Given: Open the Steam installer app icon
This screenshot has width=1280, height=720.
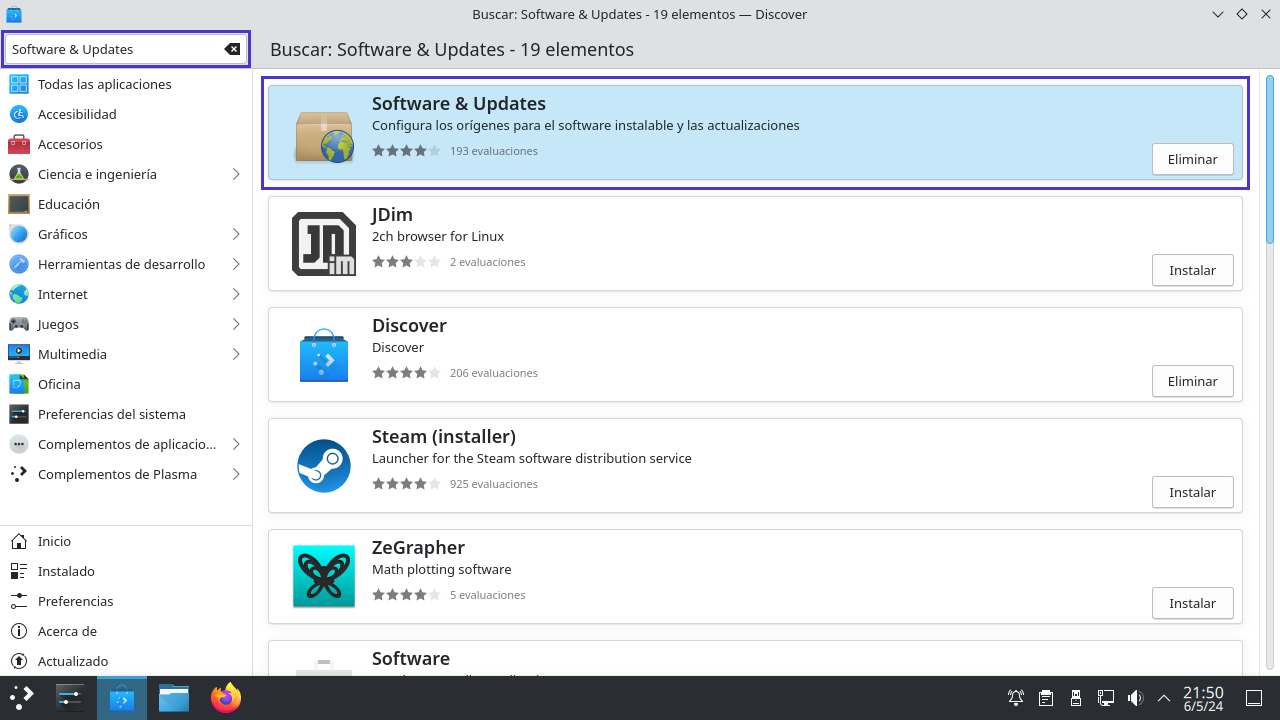Looking at the screenshot, I should click(x=324, y=466).
